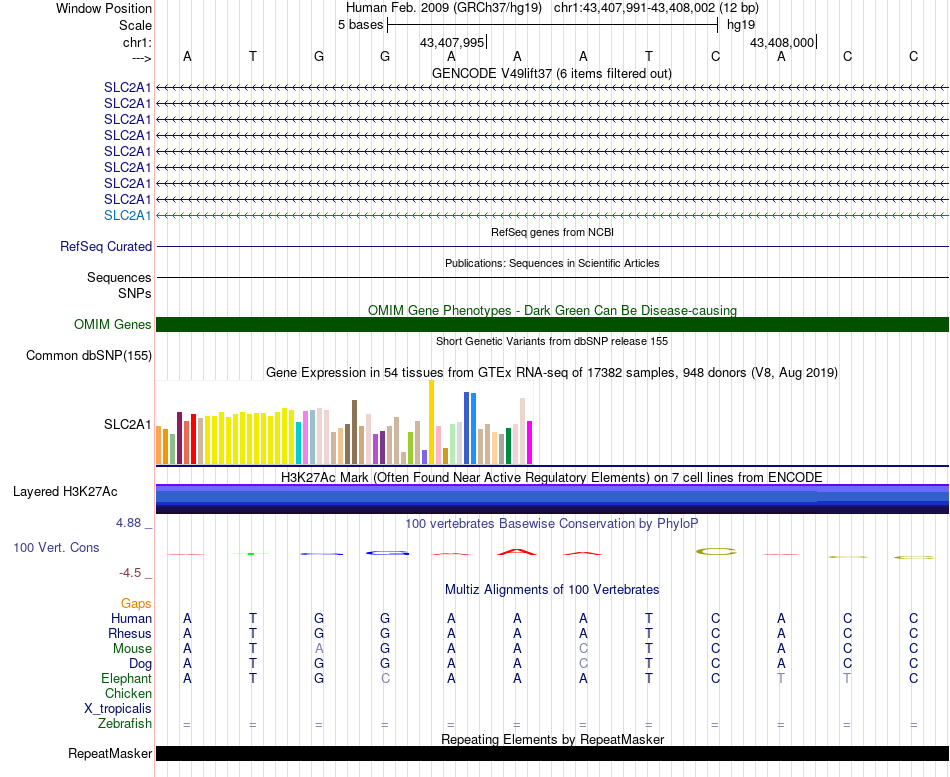Select the Common dbSNP(155) track label
The image size is (950, 777).
click(89, 355)
